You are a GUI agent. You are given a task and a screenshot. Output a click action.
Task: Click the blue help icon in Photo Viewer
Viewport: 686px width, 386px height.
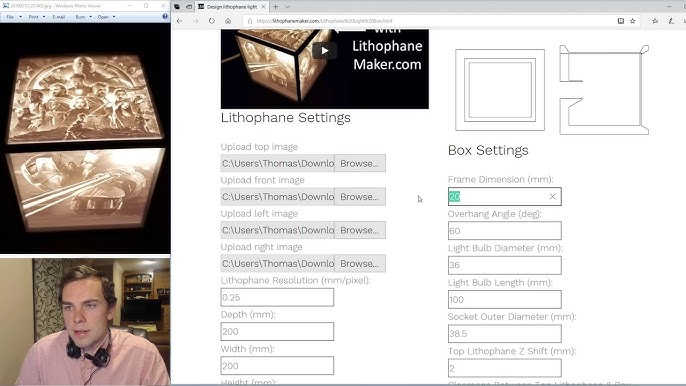click(x=165, y=16)
